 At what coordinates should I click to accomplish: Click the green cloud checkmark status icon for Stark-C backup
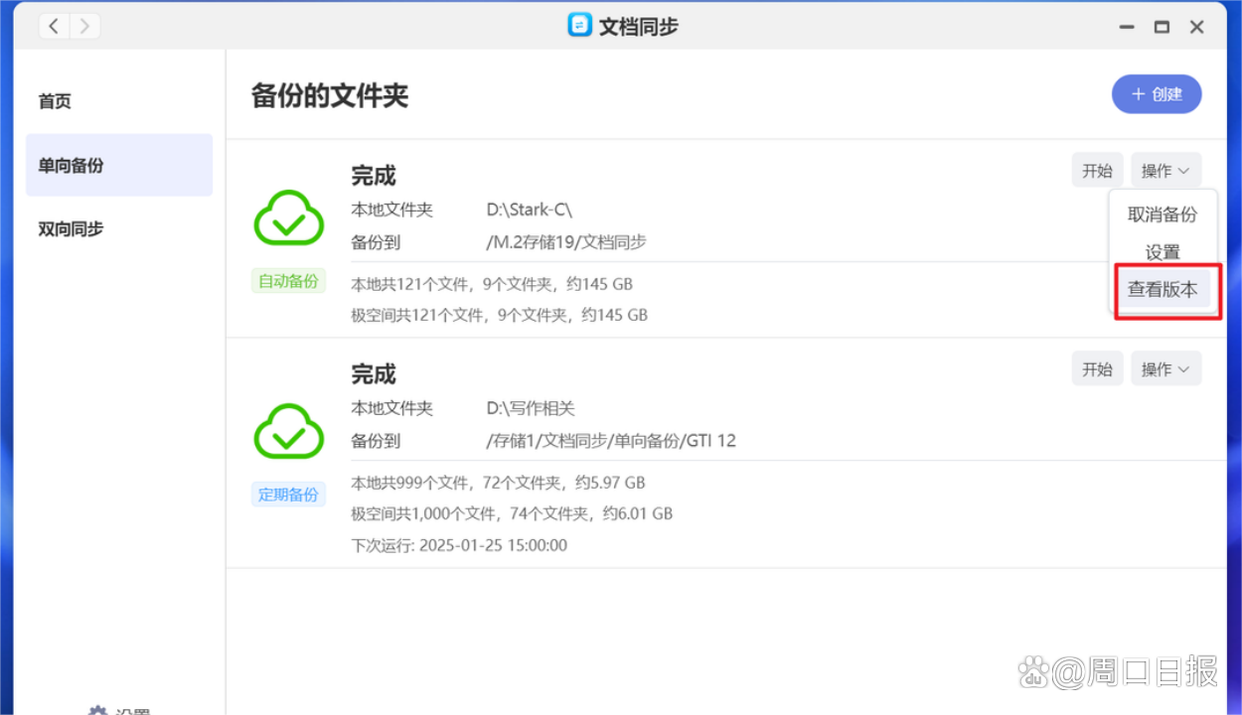click(x=288, y=218)
